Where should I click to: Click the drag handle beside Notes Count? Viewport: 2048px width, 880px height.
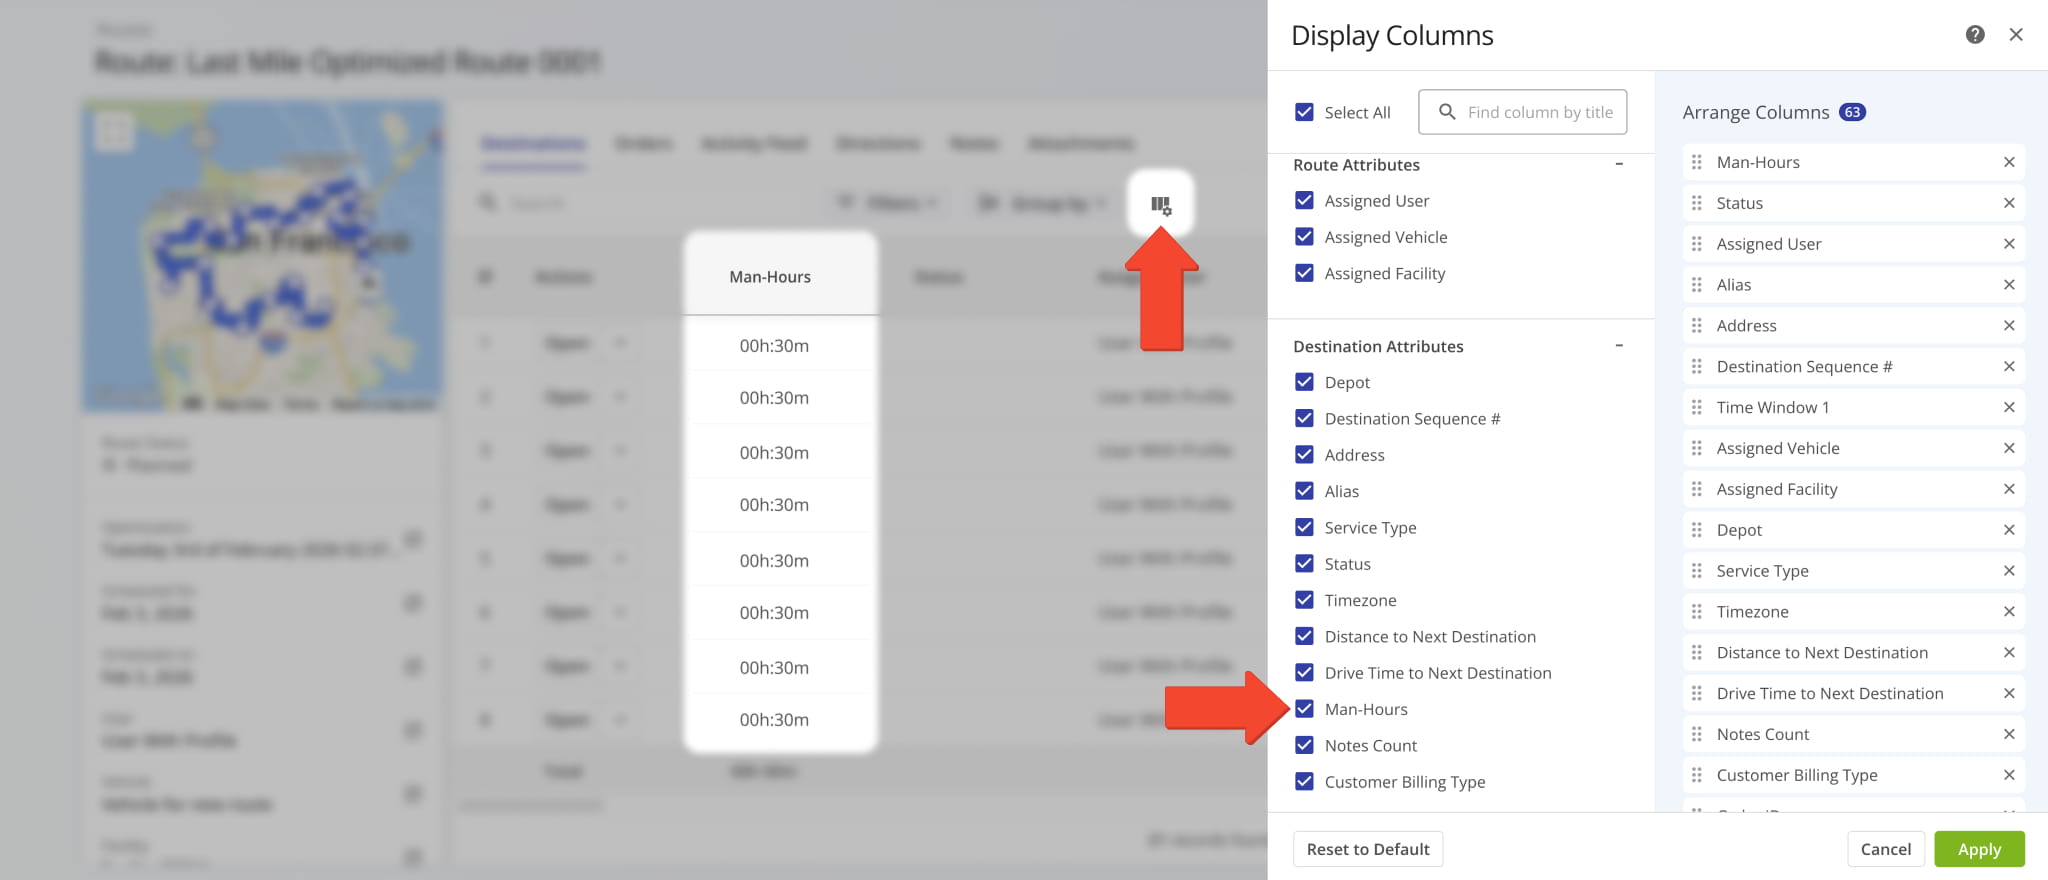pos(1696,734)
